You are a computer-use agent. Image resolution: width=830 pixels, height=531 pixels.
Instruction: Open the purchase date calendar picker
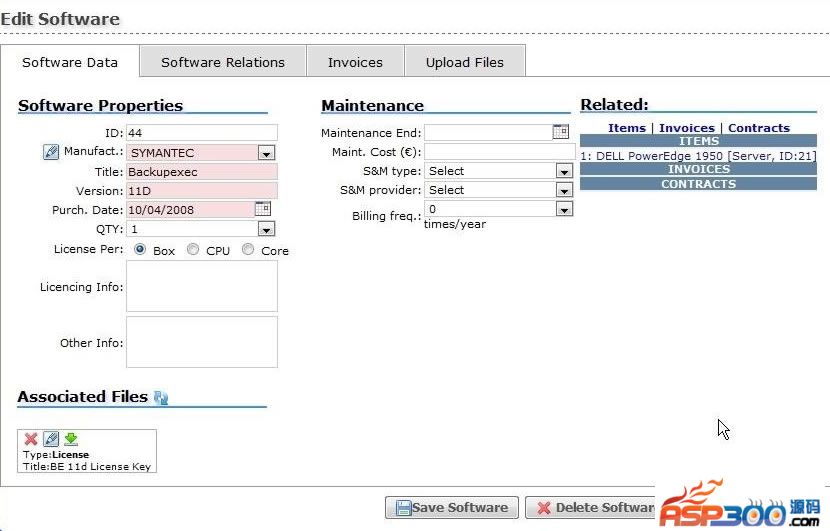coord(263,209)
